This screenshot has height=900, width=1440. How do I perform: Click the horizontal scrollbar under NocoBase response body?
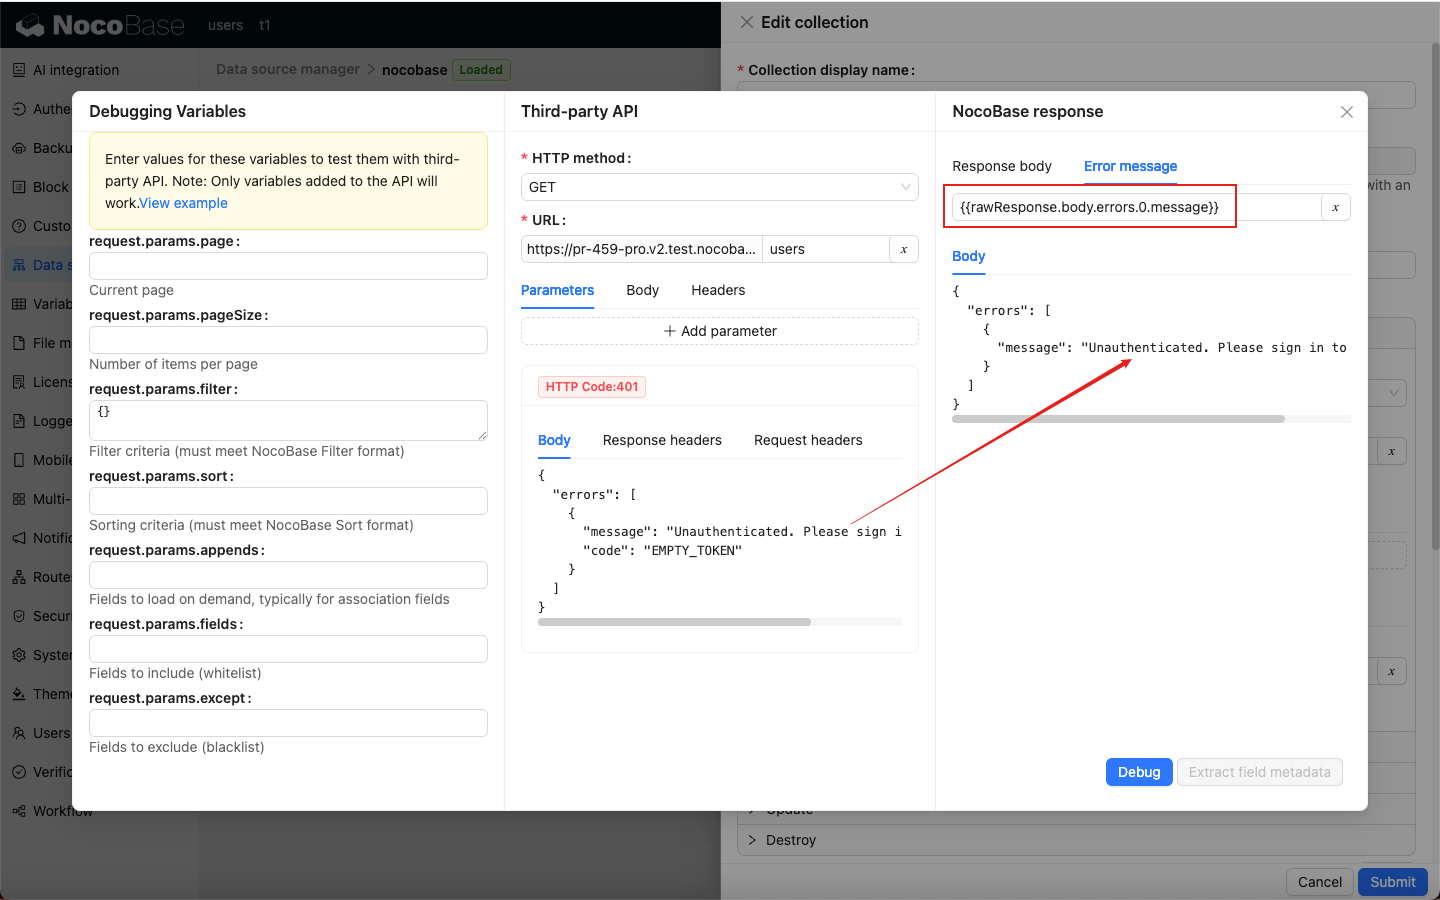1117,419
